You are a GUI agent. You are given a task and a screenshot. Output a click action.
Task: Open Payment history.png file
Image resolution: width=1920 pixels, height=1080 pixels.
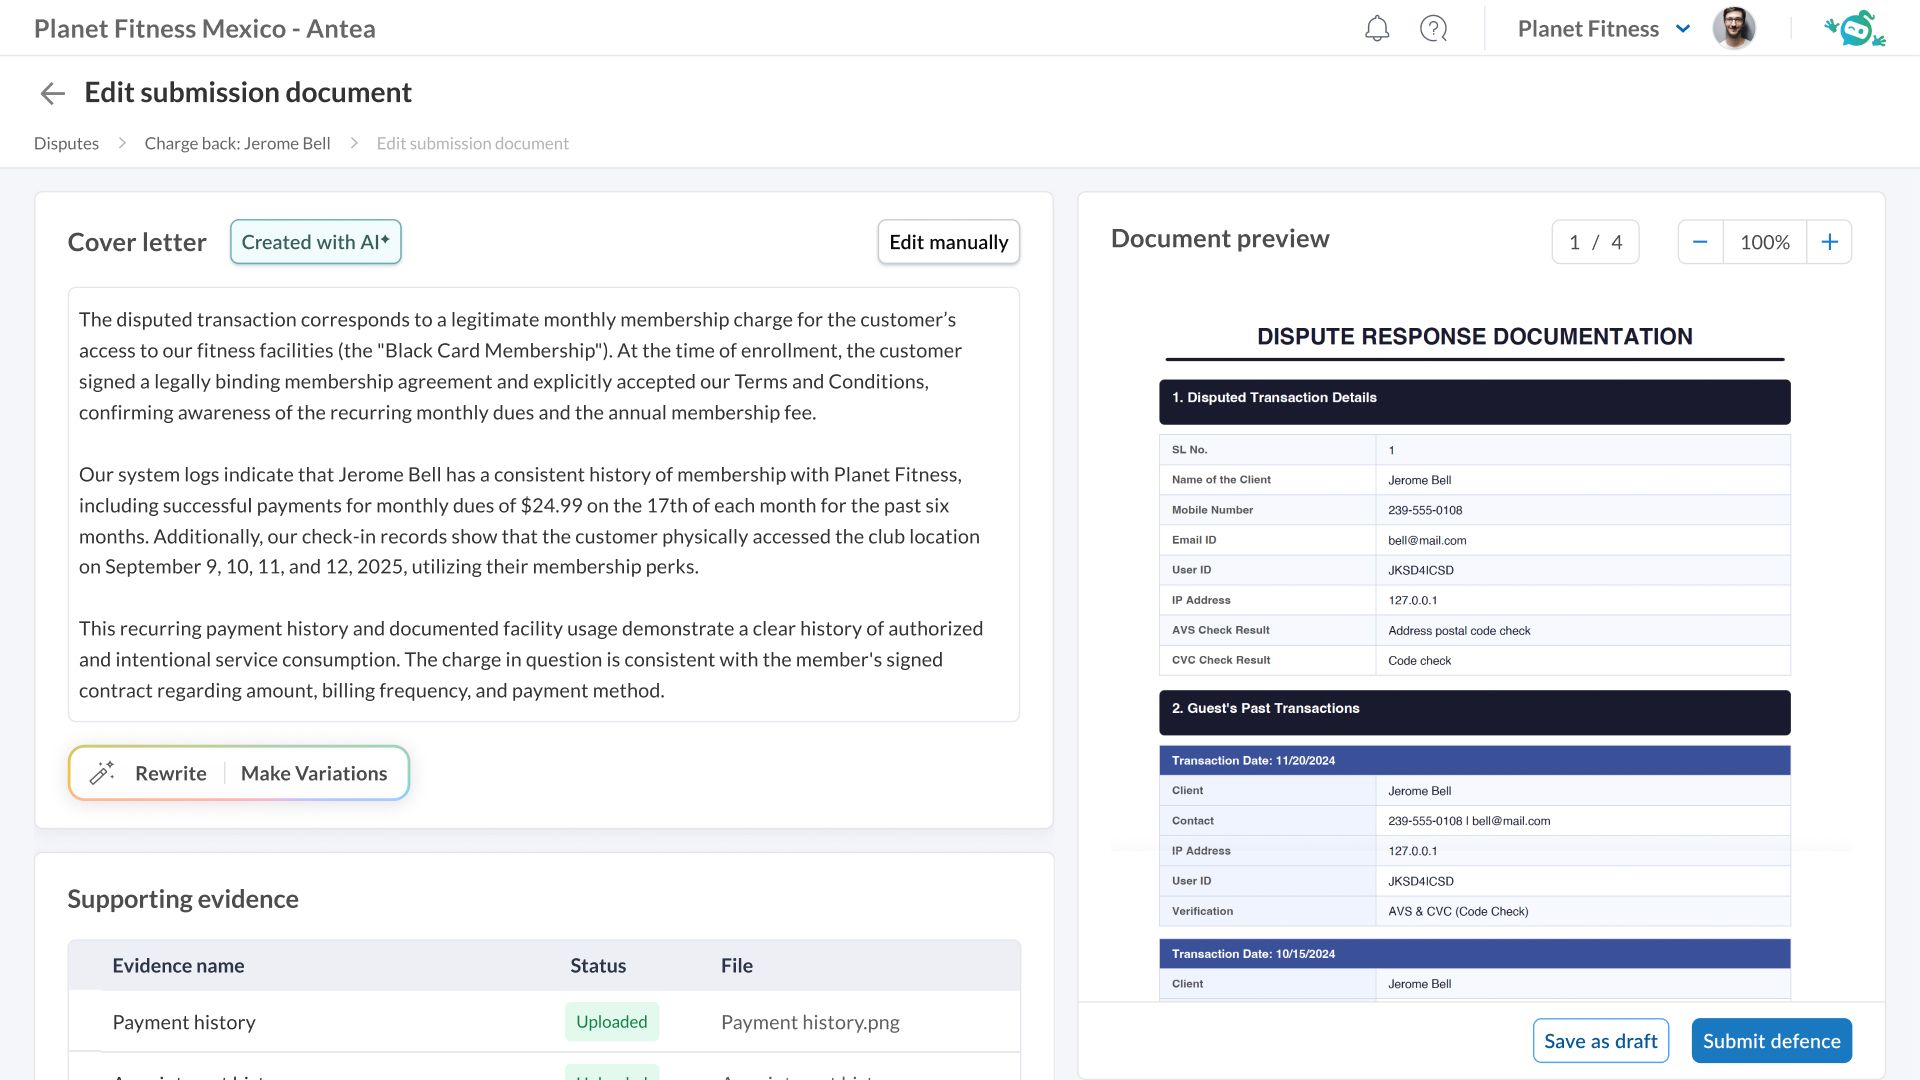[810, 1022]
